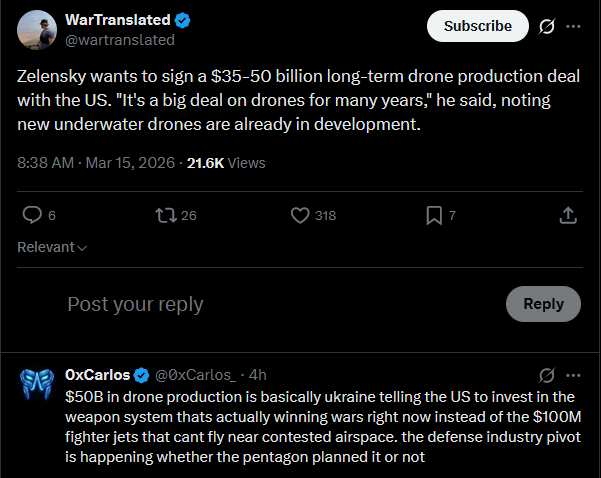Click Grok icon next to Subscribe button

click(x=546, y=26)
